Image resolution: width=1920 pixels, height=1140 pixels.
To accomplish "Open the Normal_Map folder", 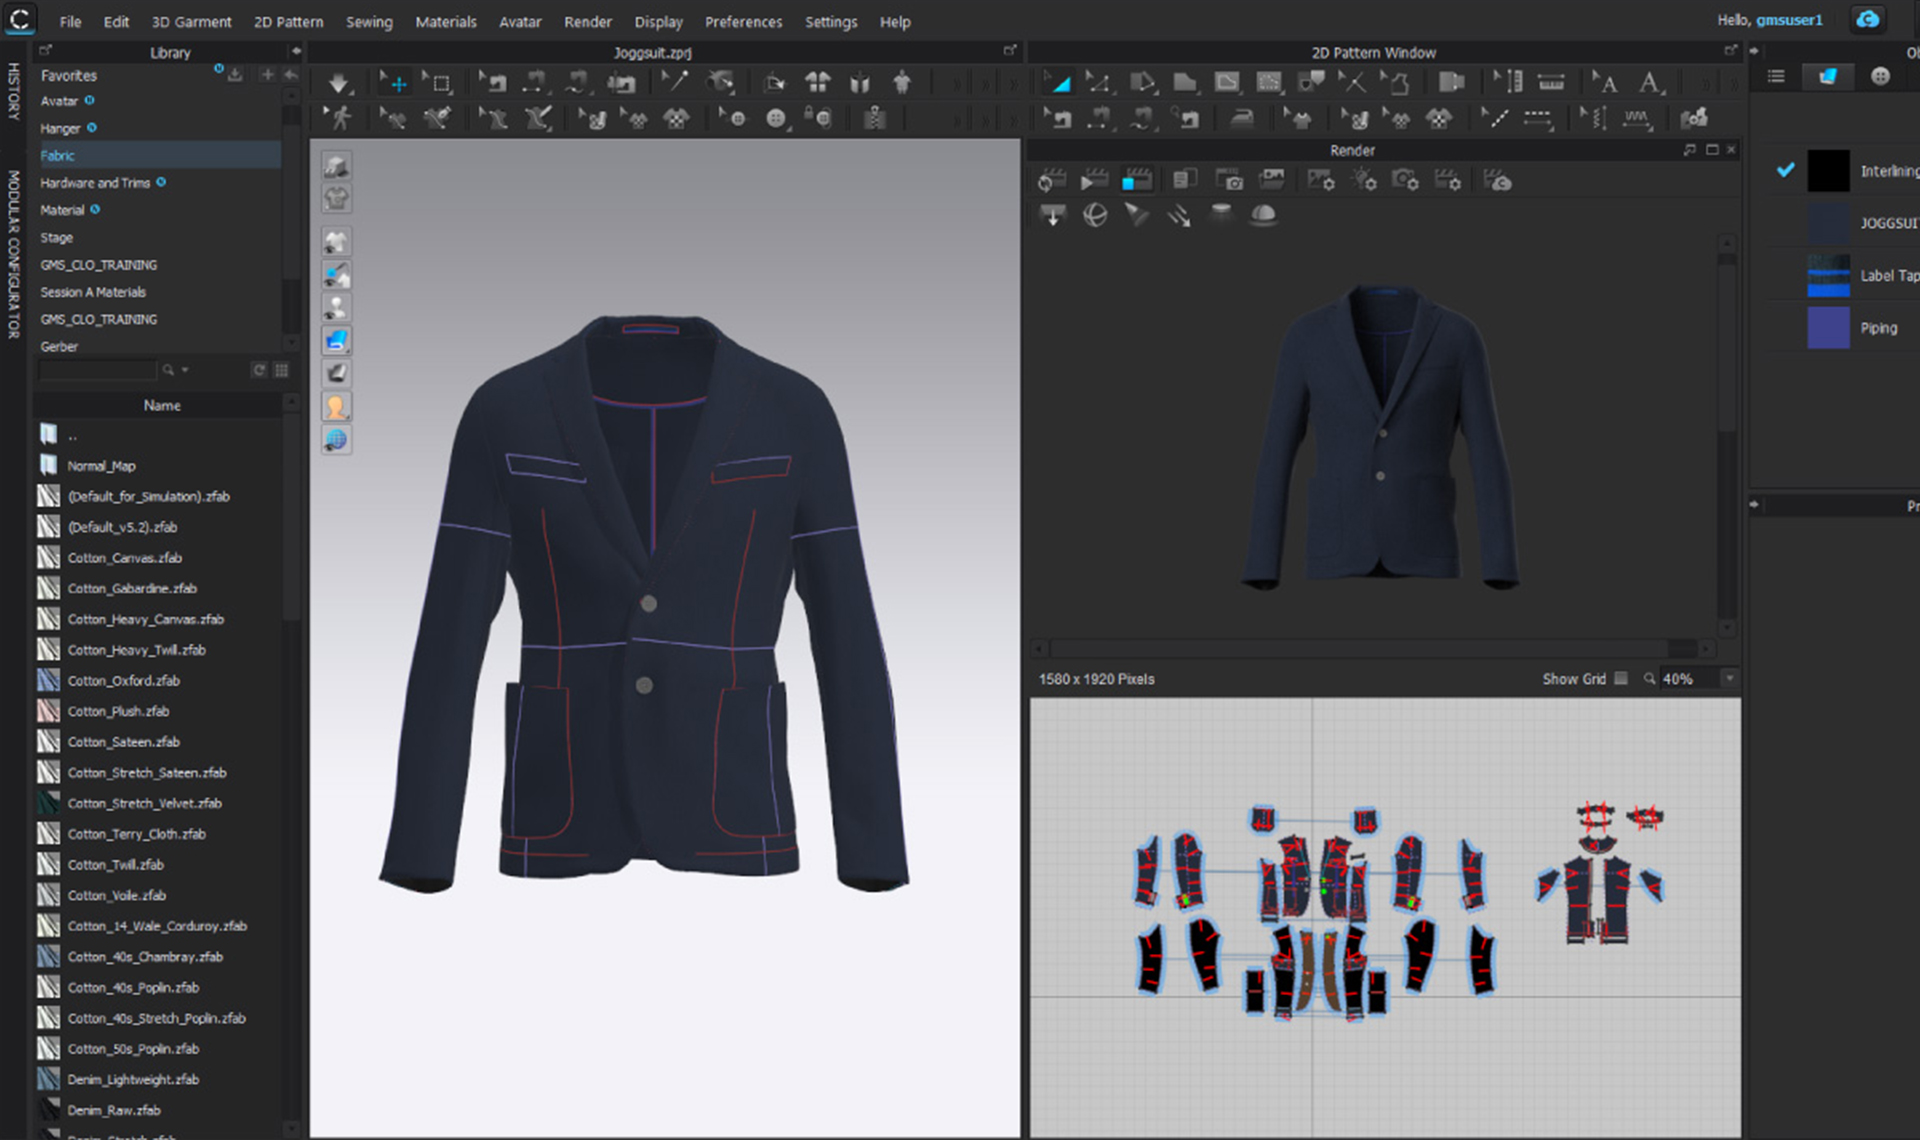I will click(x=100, y=466).
